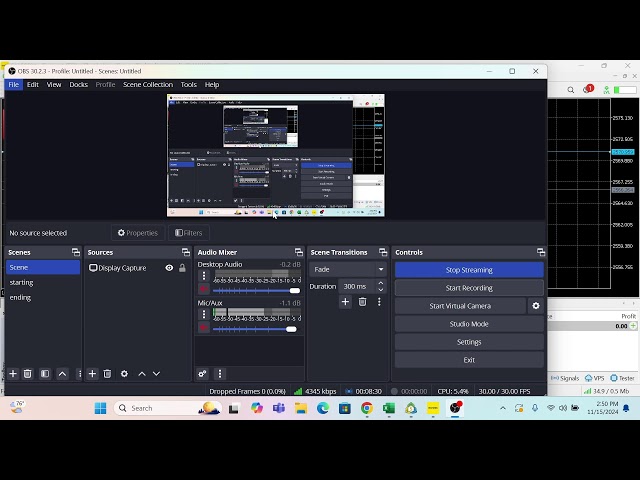Pop out the Audio Mixer dock
This screenshot has width=640, height=480.
point(298,252)
